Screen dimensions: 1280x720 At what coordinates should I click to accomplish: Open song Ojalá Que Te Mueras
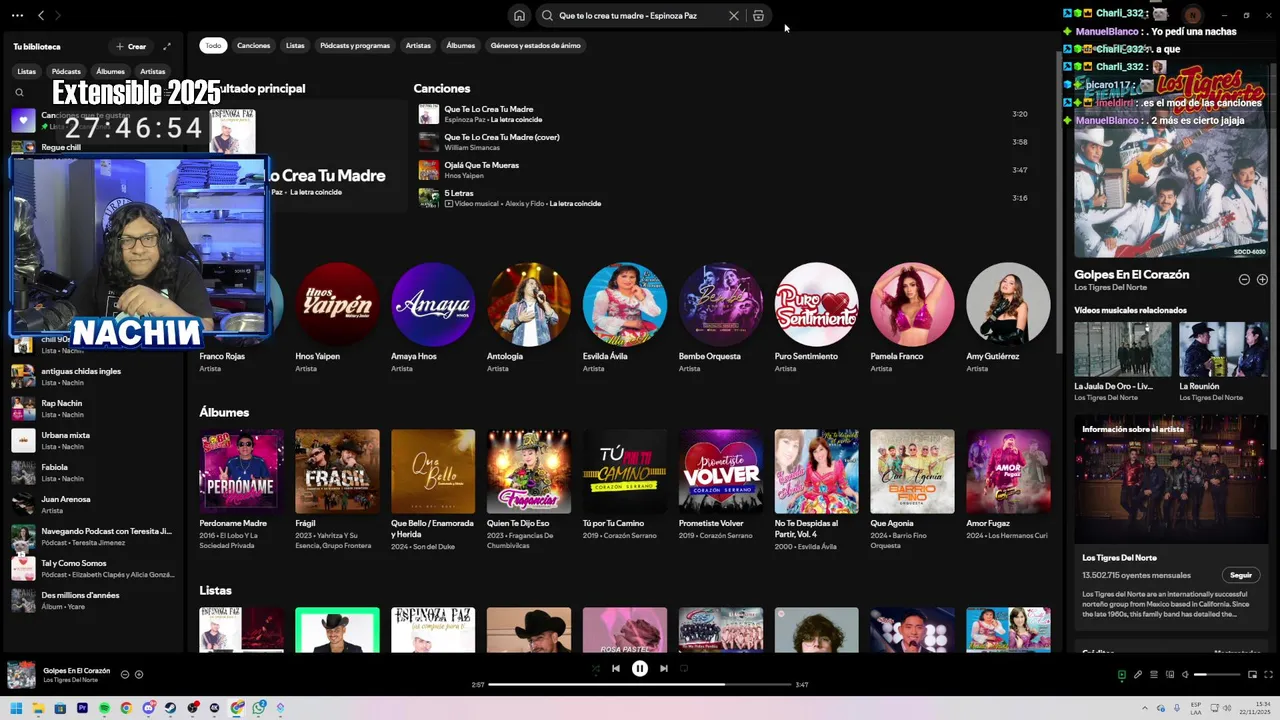coord(722,170)
